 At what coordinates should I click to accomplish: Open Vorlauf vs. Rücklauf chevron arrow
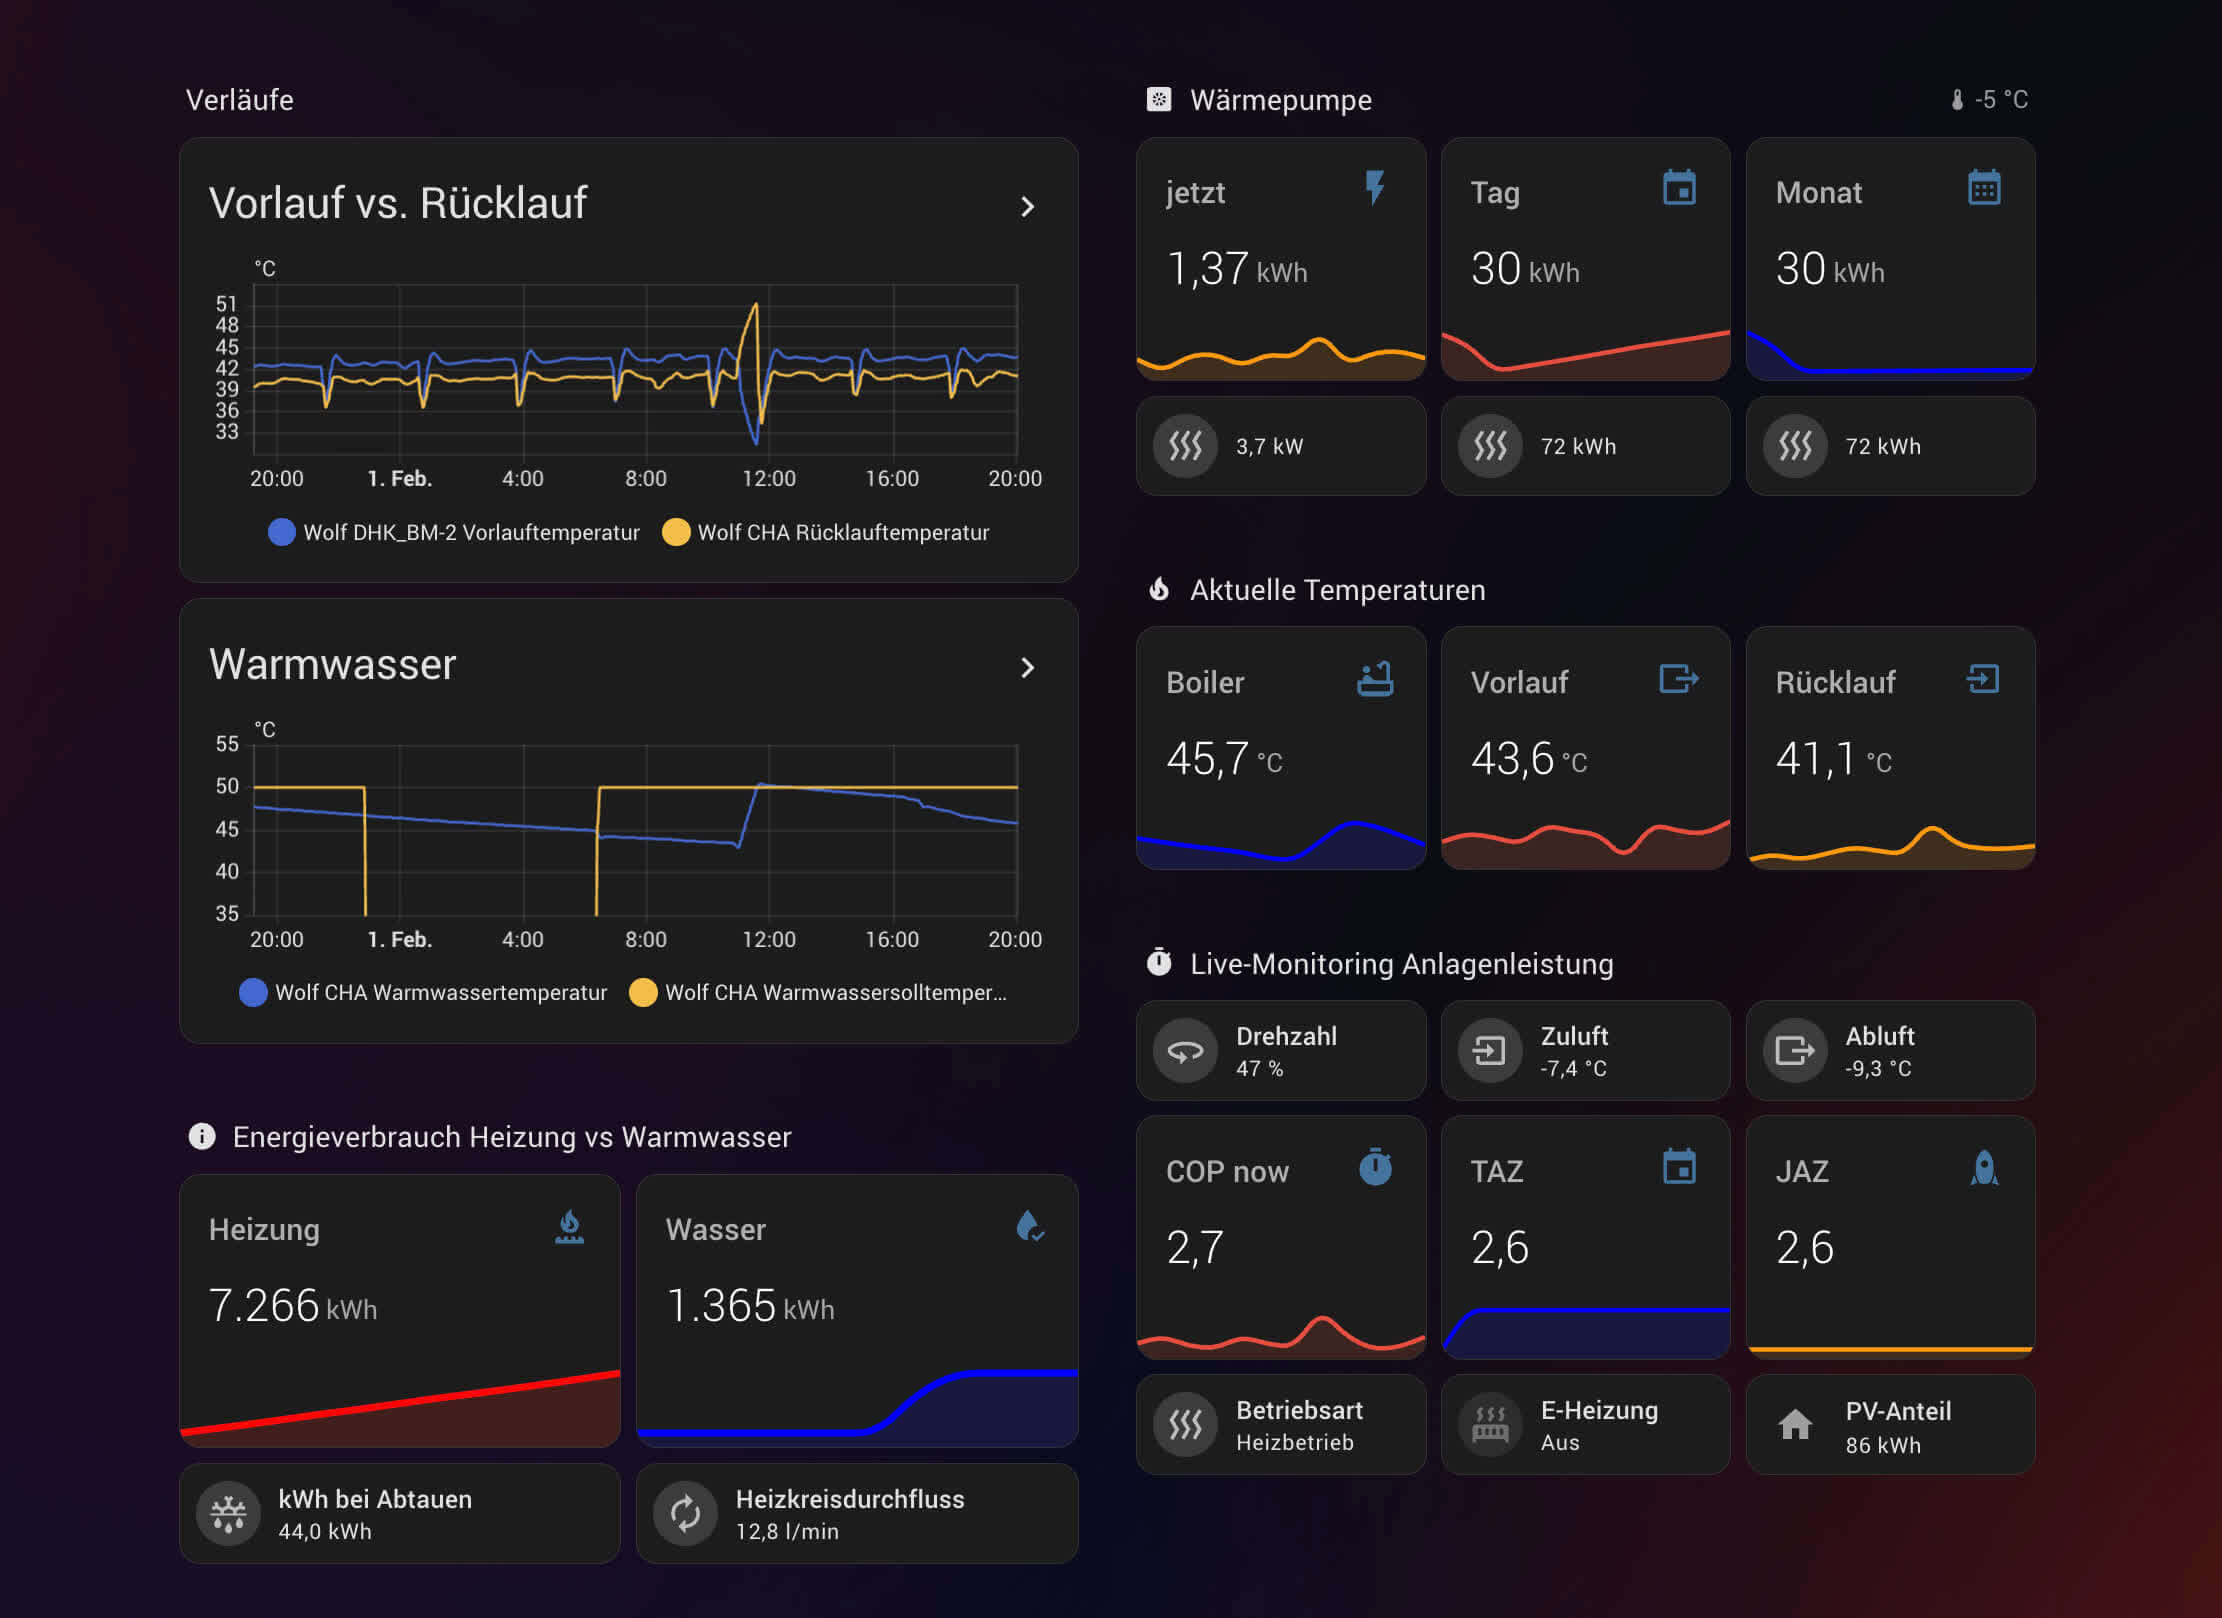(1027, 207)
